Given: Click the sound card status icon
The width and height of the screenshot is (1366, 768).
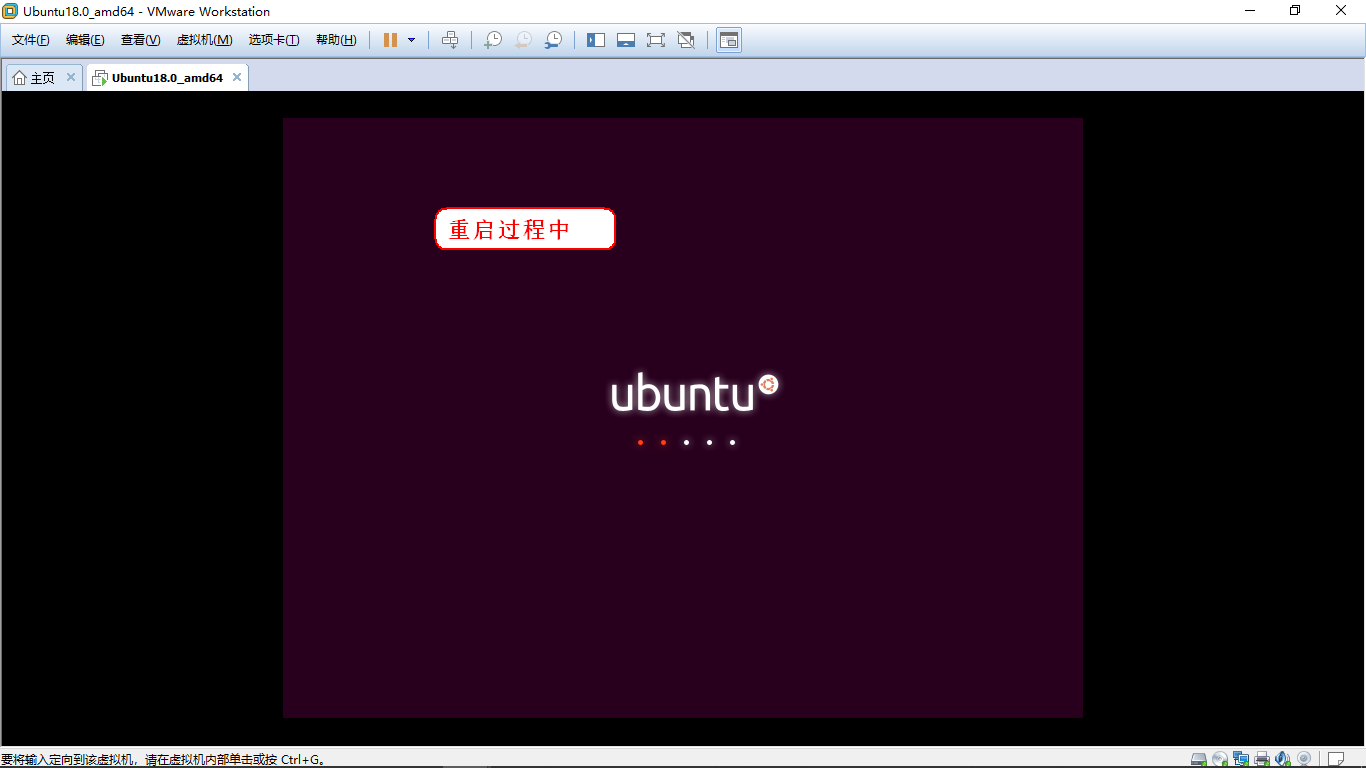Looking at the screenshot, I should pos(1283,759).
